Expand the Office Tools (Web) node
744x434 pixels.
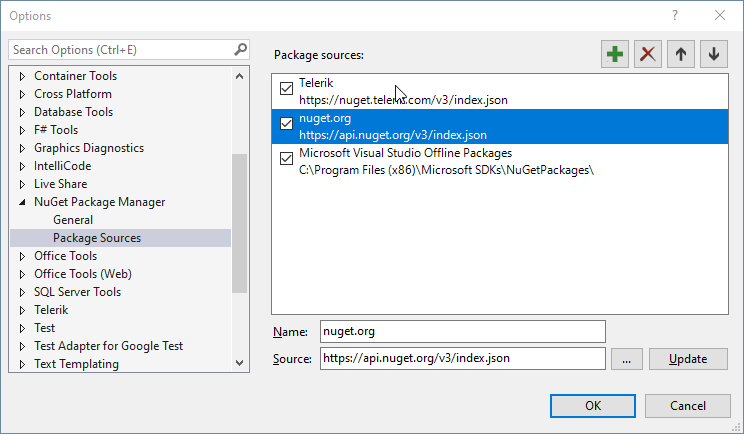pyautogui.click(x=22, y=274)
